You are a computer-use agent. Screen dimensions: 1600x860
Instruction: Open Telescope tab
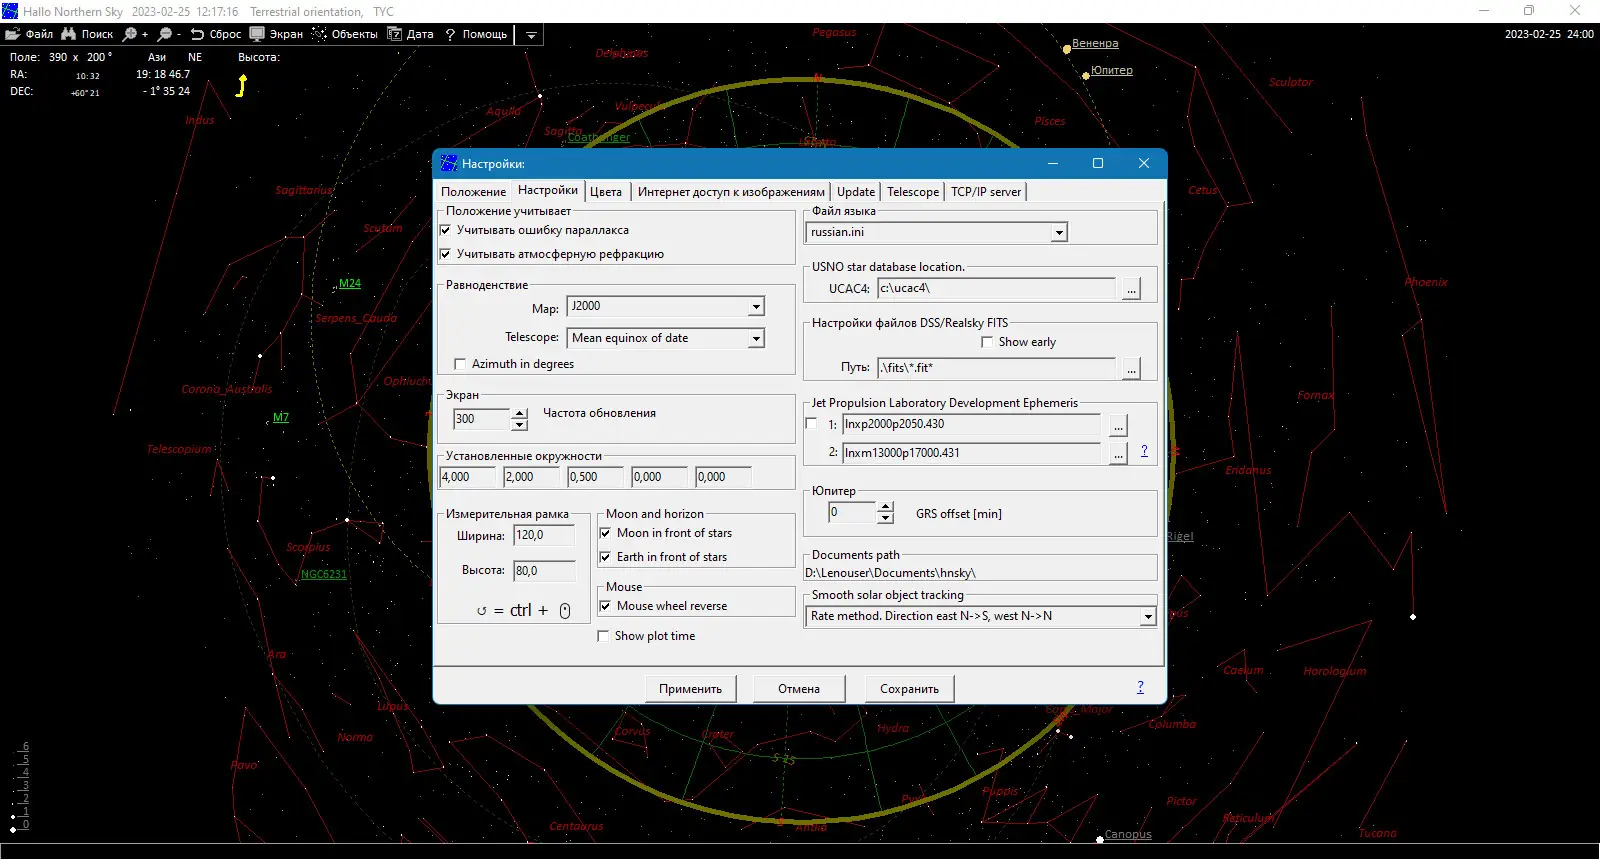(913, 192)
